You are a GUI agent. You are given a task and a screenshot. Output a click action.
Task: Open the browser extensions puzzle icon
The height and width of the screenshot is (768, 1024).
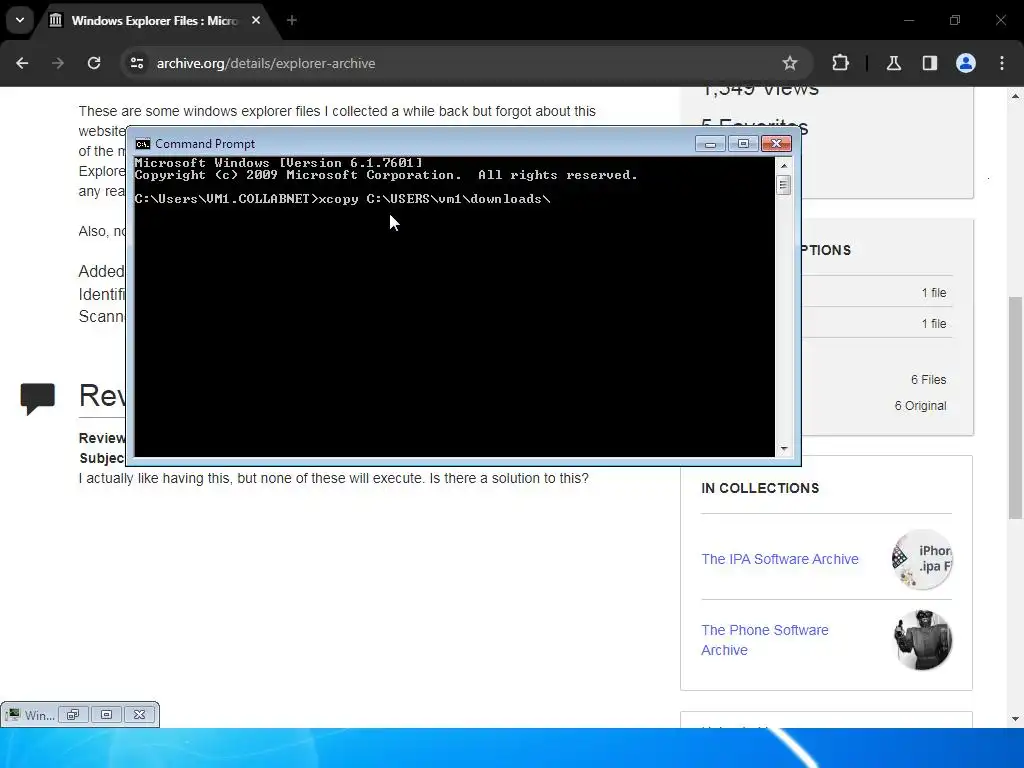840,63
